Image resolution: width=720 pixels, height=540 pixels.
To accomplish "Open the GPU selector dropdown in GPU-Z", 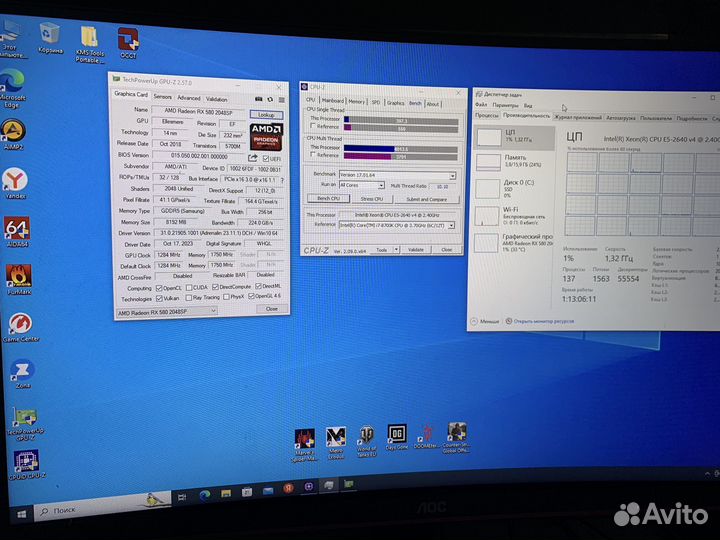I will pos(166,312).
